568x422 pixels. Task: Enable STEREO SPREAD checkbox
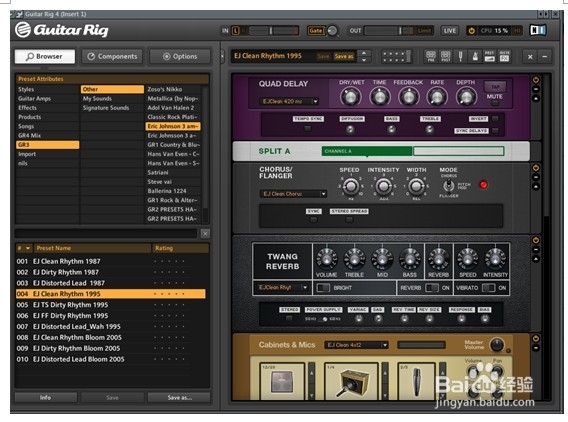pyautogui.click(x=349, y=220)
